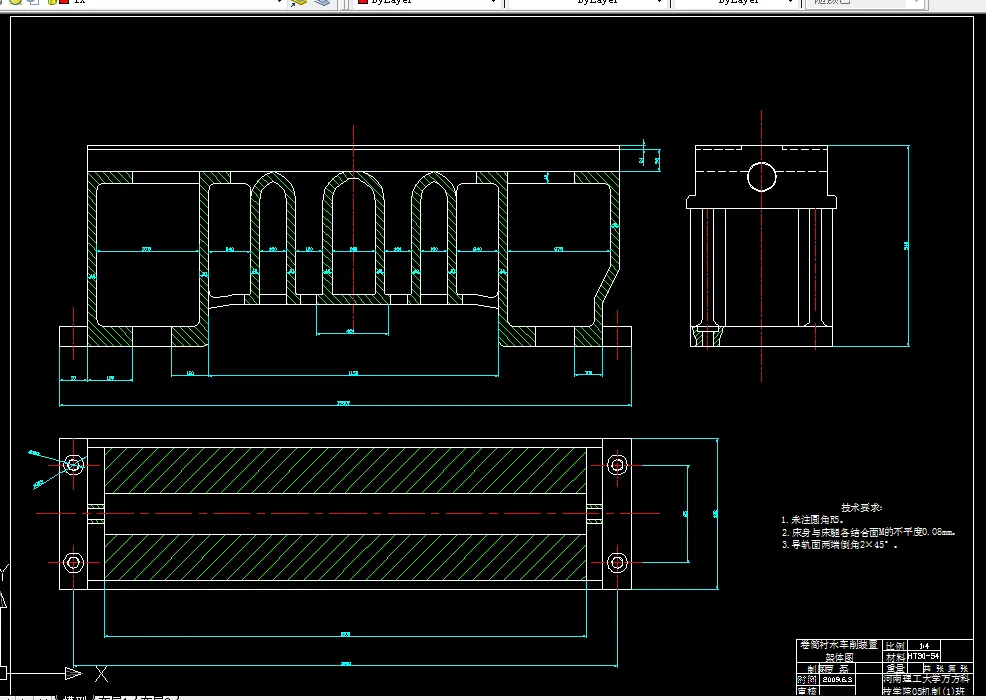
Task: Select the lower-right bolt hole in the plan view
Action: (617, 562)
